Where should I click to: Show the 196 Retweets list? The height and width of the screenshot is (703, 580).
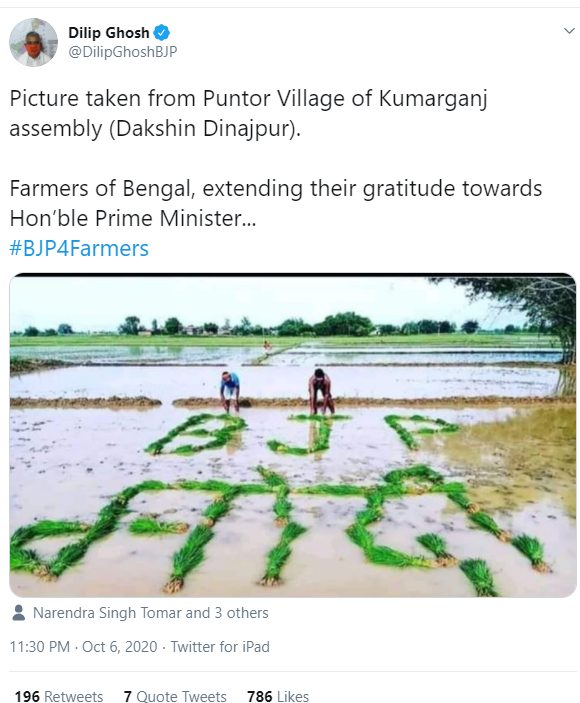[59, 696]
